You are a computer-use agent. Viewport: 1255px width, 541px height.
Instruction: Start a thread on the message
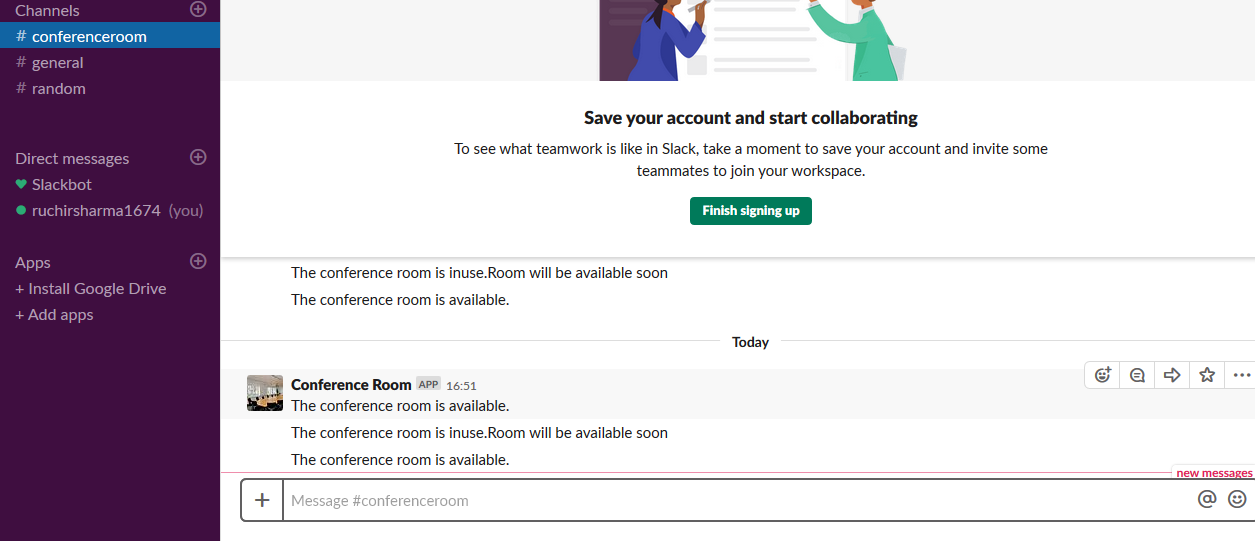point(1138,375)
